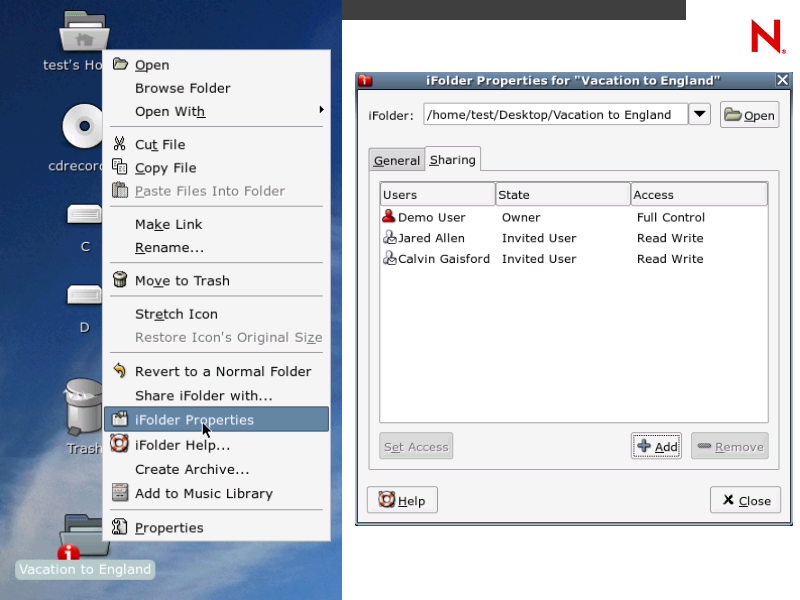Screen dimensions: 800x600
Task: Click the Remove button
Action: click(730, 446)
